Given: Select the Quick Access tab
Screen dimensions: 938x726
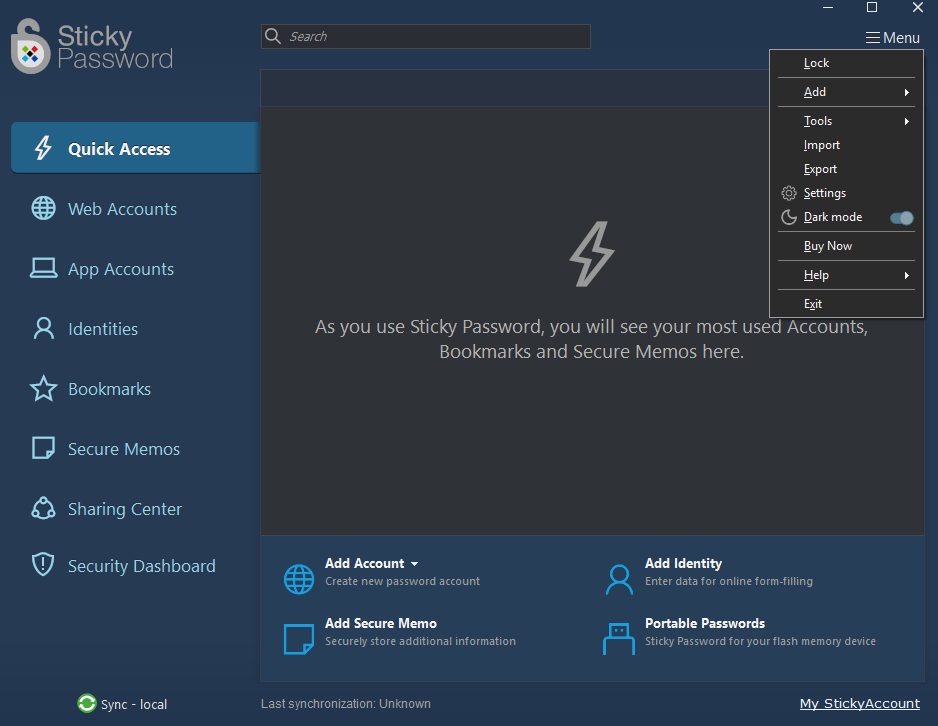Looking at the screenshot, I should click(136, 148).
